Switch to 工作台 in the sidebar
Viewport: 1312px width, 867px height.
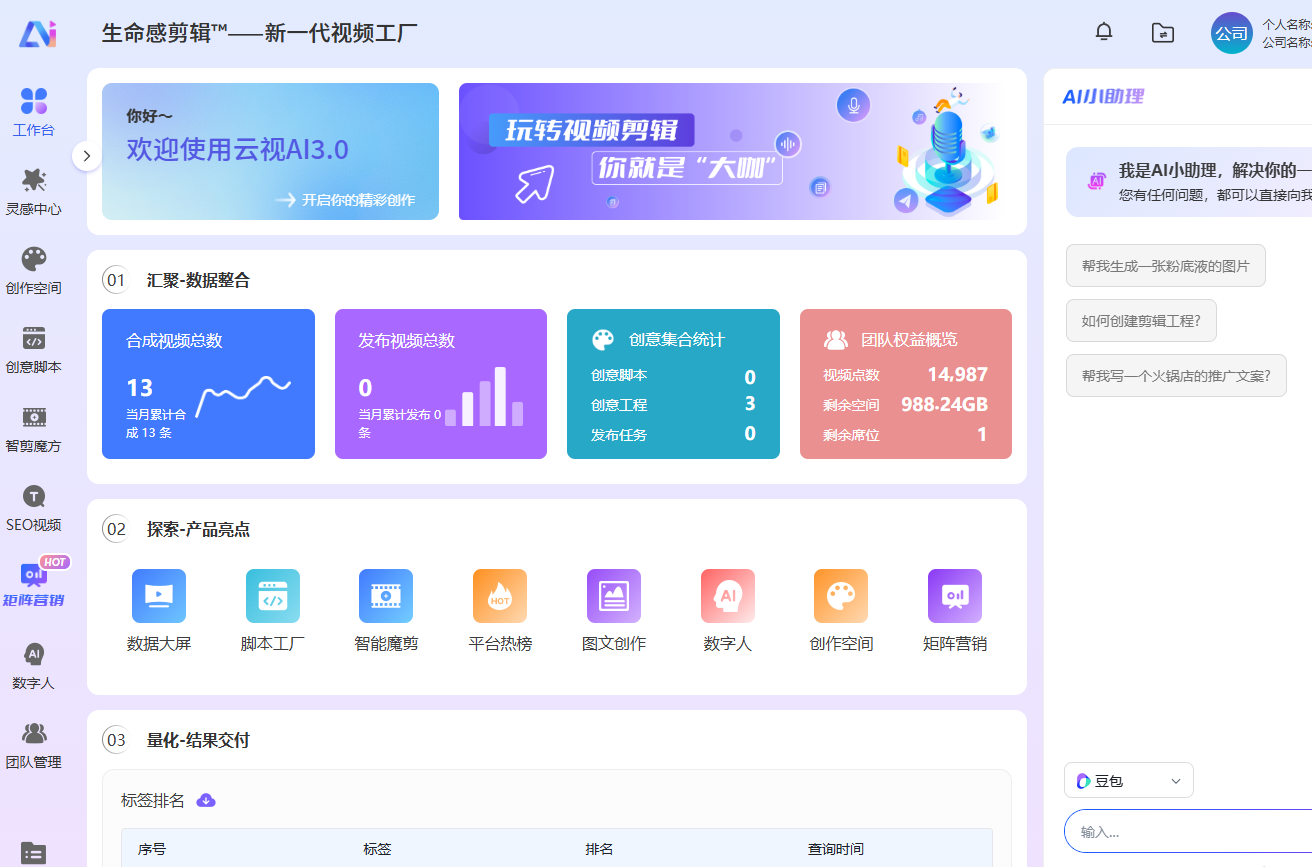pos(33,112)
